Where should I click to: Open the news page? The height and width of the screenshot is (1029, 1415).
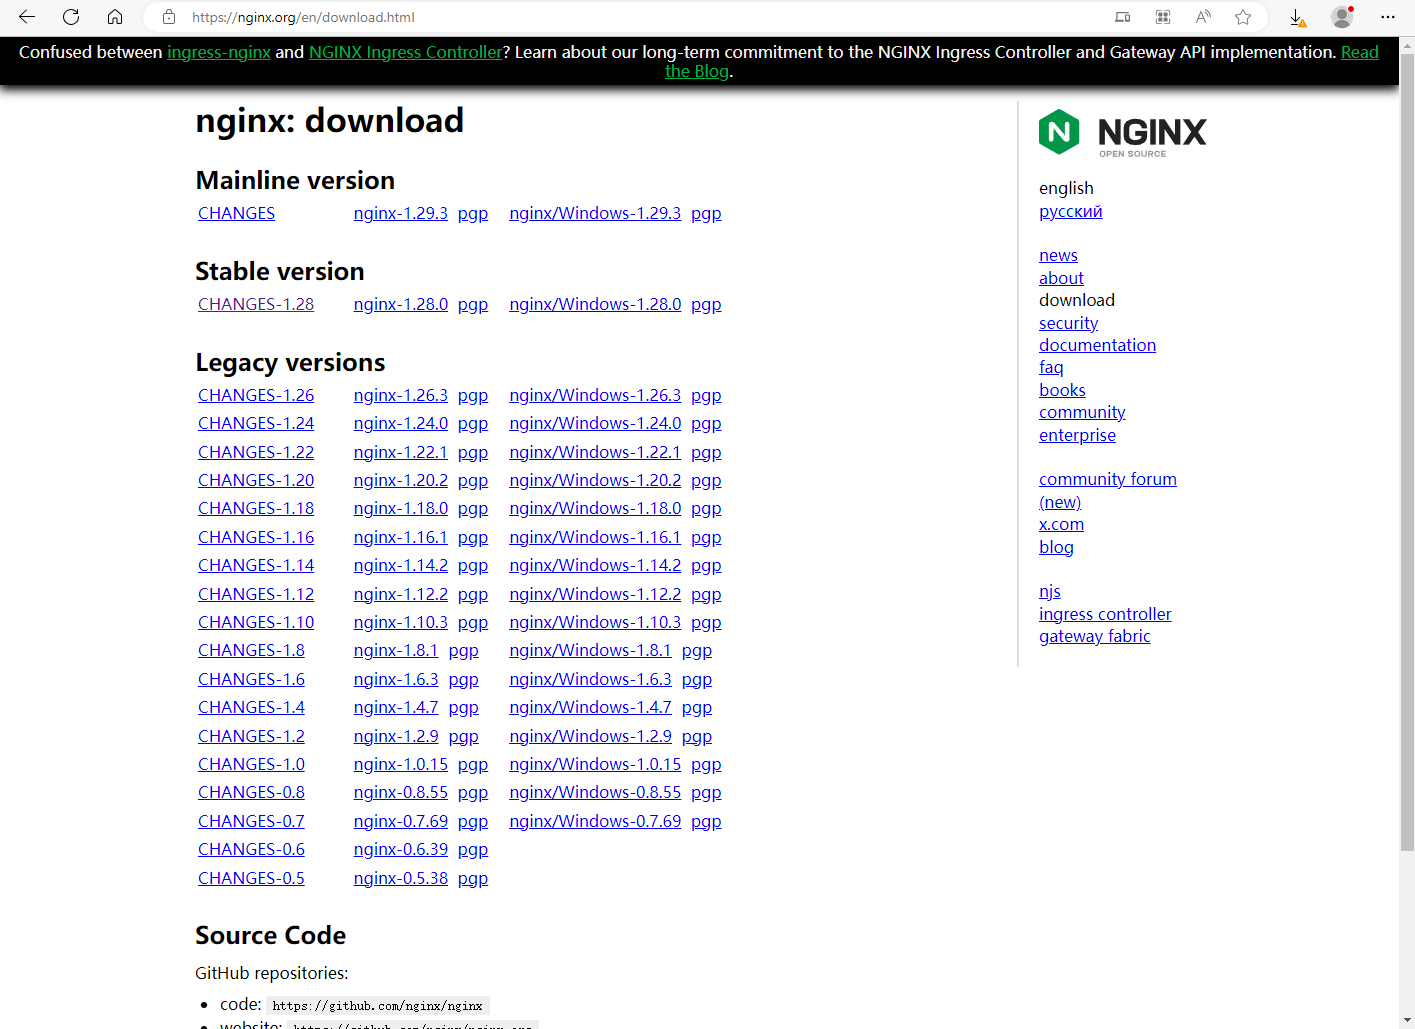pyautogui.click(x=1058, y=255)
